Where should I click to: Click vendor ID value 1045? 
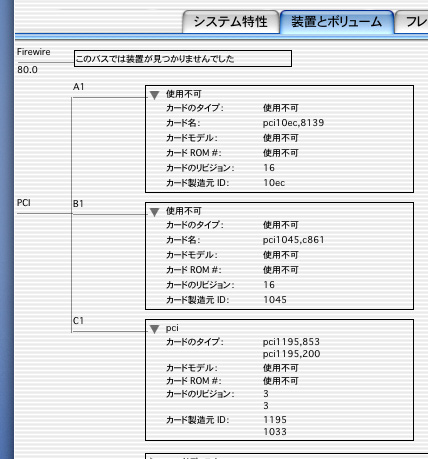click(x=275, y=300)
